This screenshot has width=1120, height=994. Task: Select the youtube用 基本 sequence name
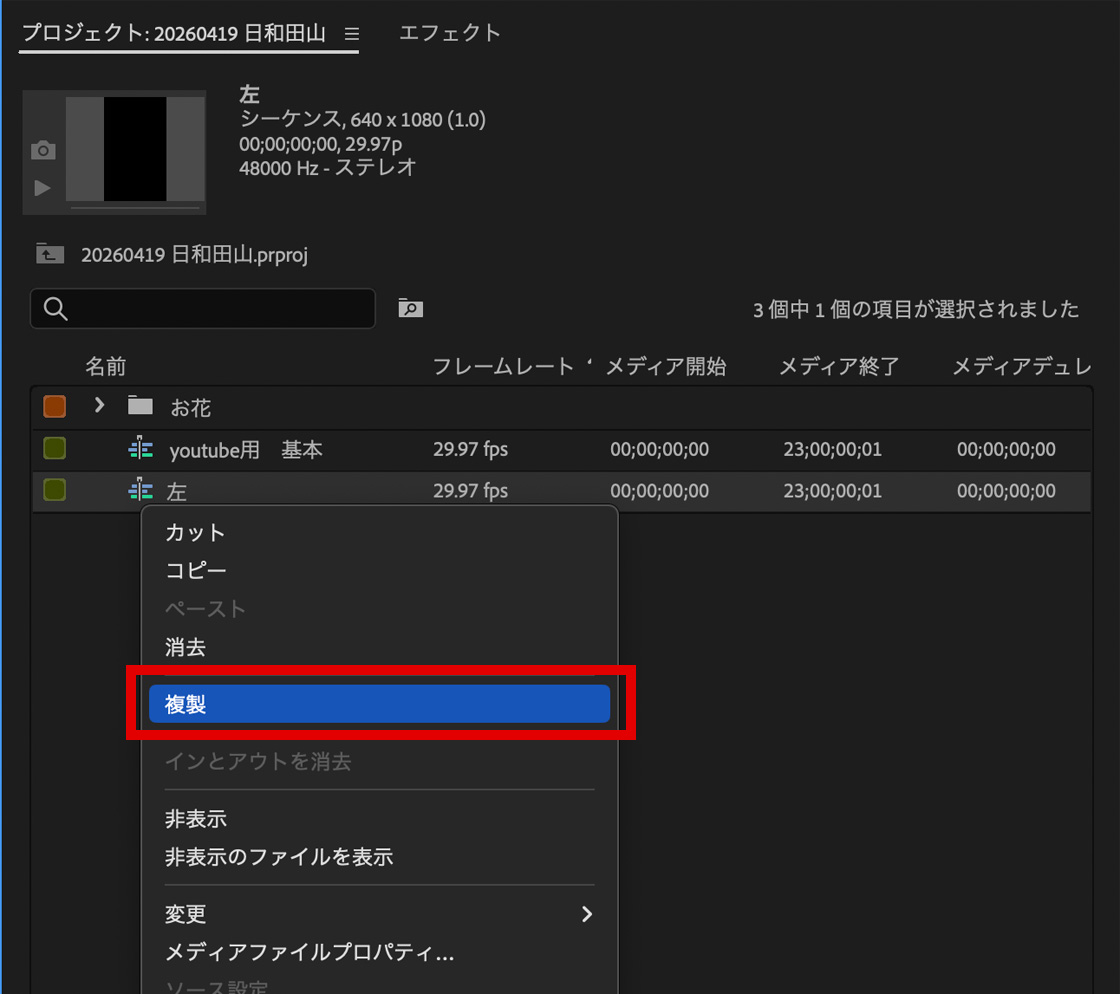click(x=246, y=450)
